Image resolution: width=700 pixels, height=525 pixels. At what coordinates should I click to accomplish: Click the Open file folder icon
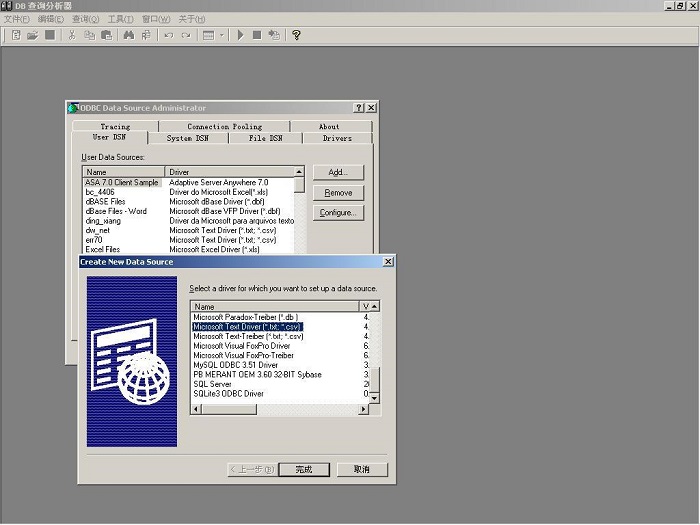pos(33,35)
